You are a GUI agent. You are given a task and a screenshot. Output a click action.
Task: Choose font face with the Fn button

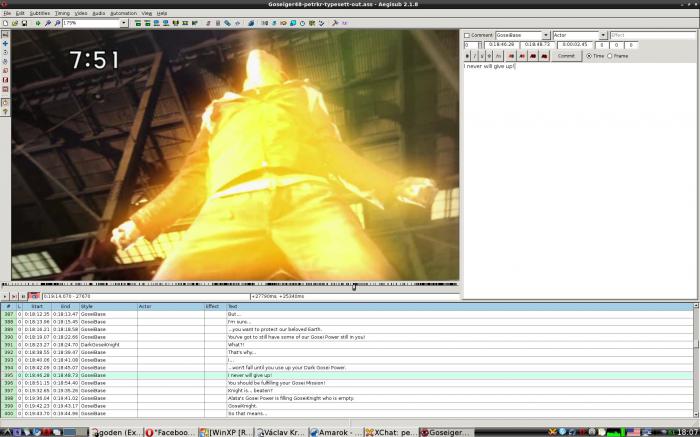point(498,56)
